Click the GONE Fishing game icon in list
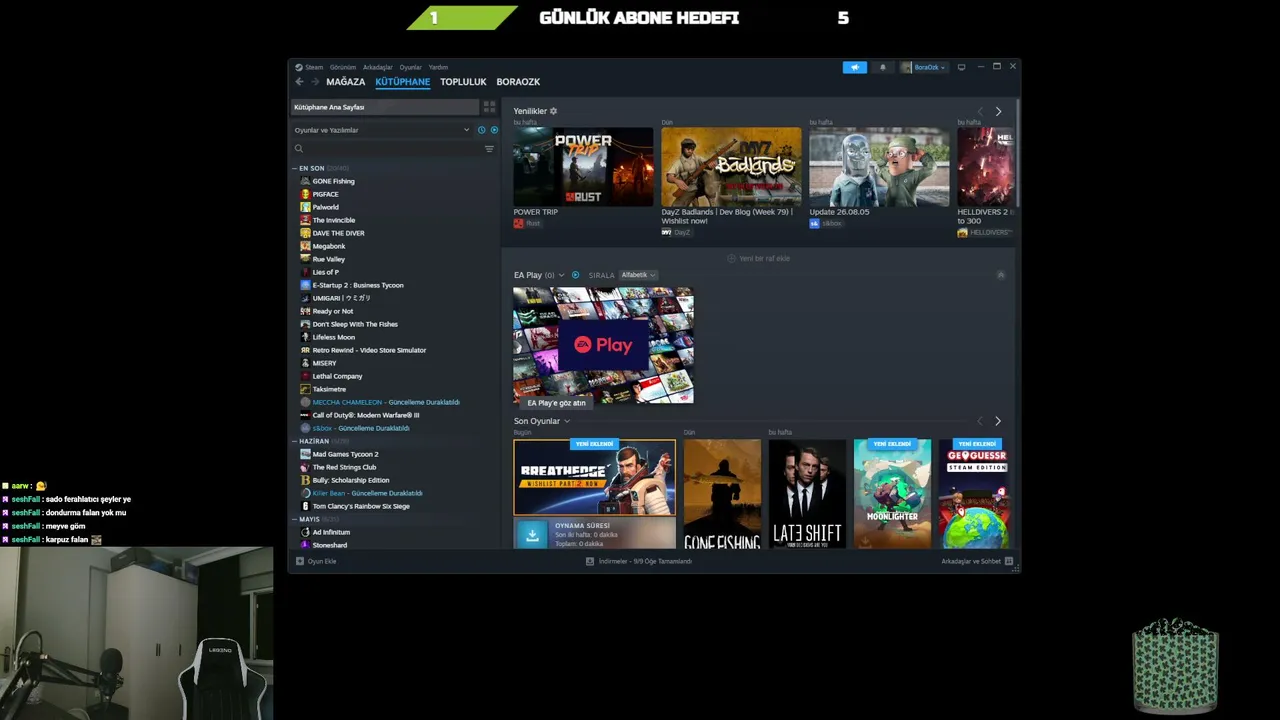The image size is (1280, 720). click(x=305, y=181)
